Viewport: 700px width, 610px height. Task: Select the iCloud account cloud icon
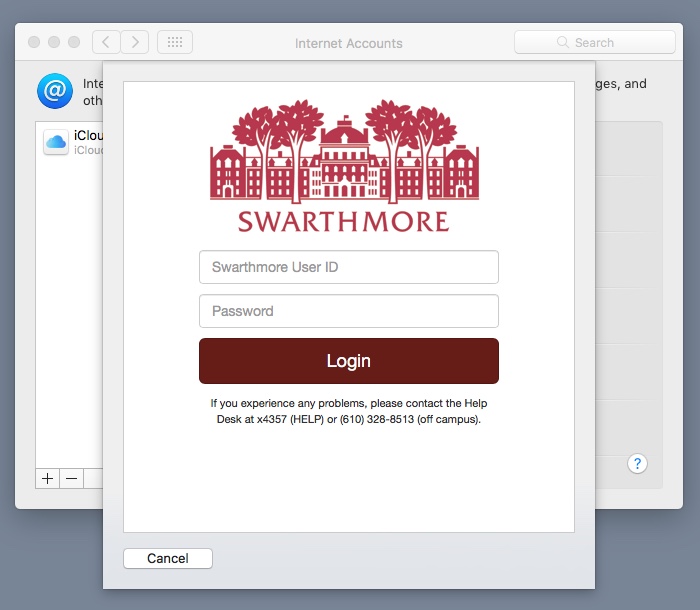point(56,142)
